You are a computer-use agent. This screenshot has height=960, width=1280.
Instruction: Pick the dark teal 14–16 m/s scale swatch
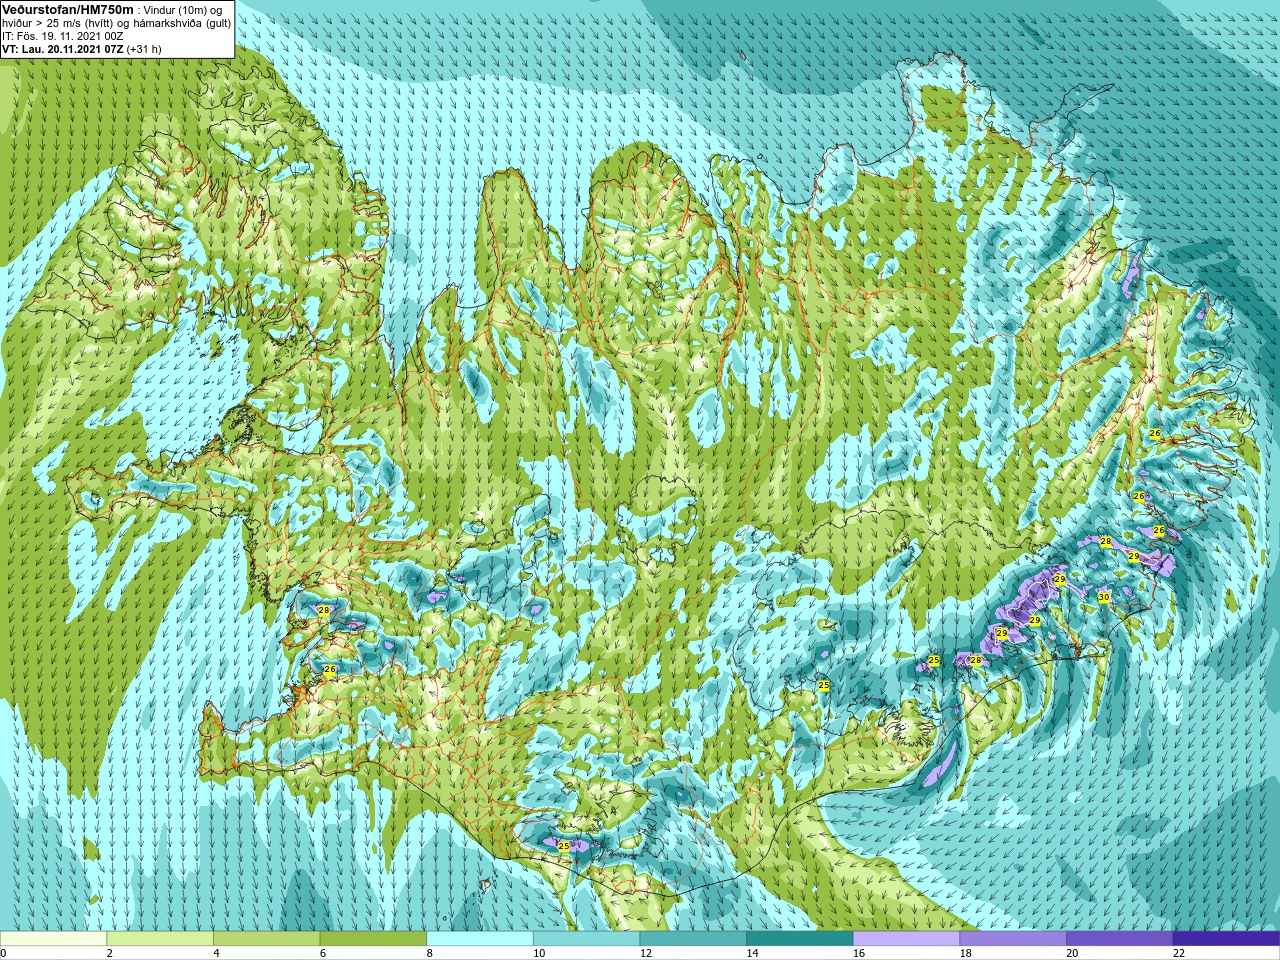coord(800,938)
